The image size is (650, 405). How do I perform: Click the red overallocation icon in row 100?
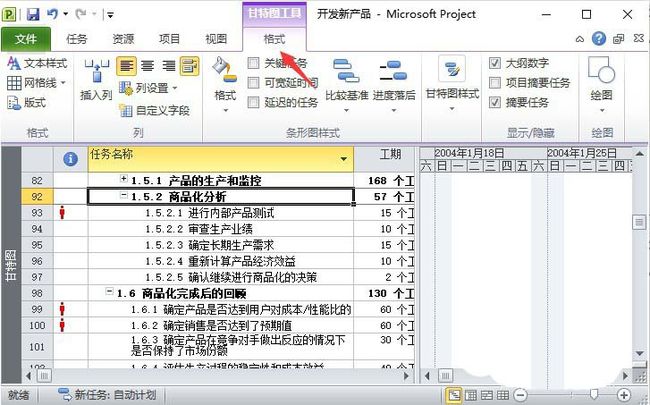(x=62, y=325)
